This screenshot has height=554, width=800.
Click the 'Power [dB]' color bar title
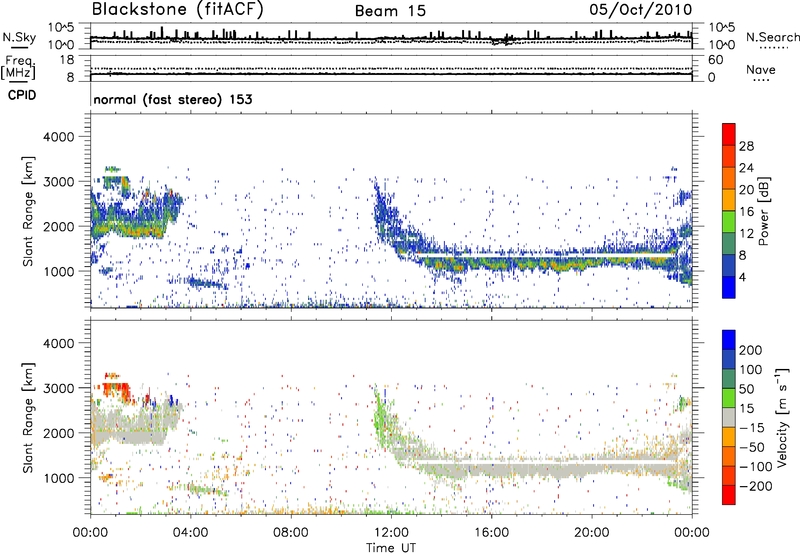point(763,211)
